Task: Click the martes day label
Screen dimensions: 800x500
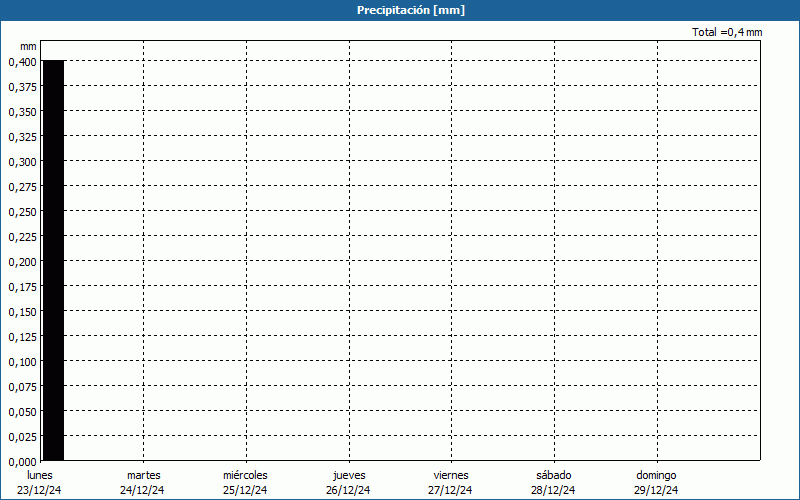Action: click(x=143, y=475)
